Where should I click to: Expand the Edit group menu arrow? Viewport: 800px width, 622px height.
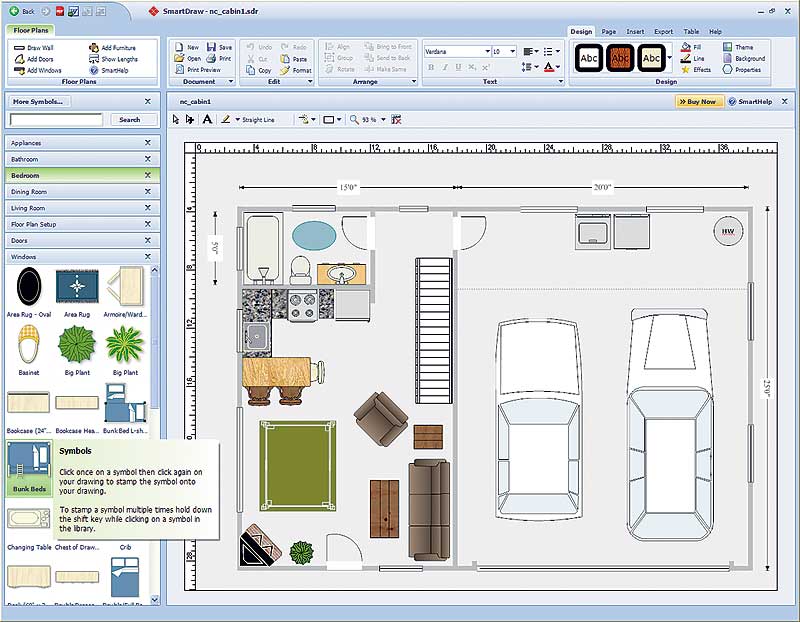(x=310, y=82)
